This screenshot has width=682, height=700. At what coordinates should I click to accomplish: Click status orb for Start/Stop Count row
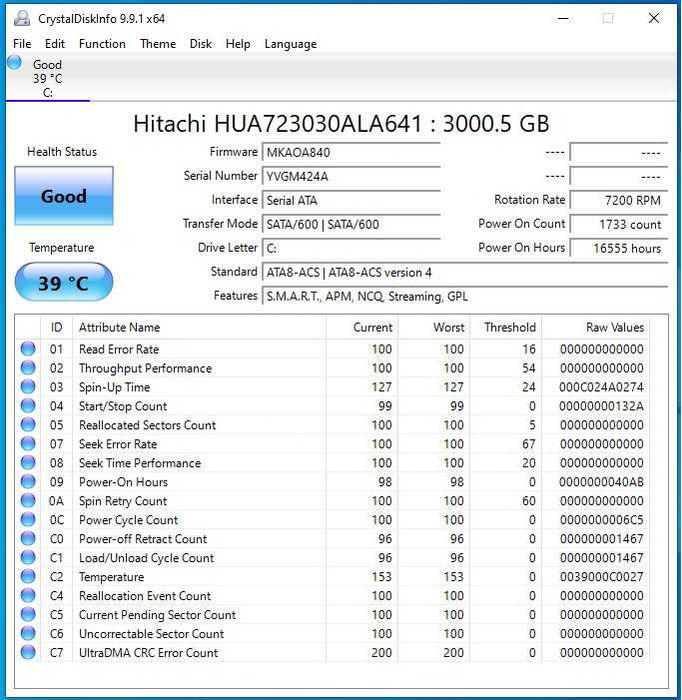(28, 405)
